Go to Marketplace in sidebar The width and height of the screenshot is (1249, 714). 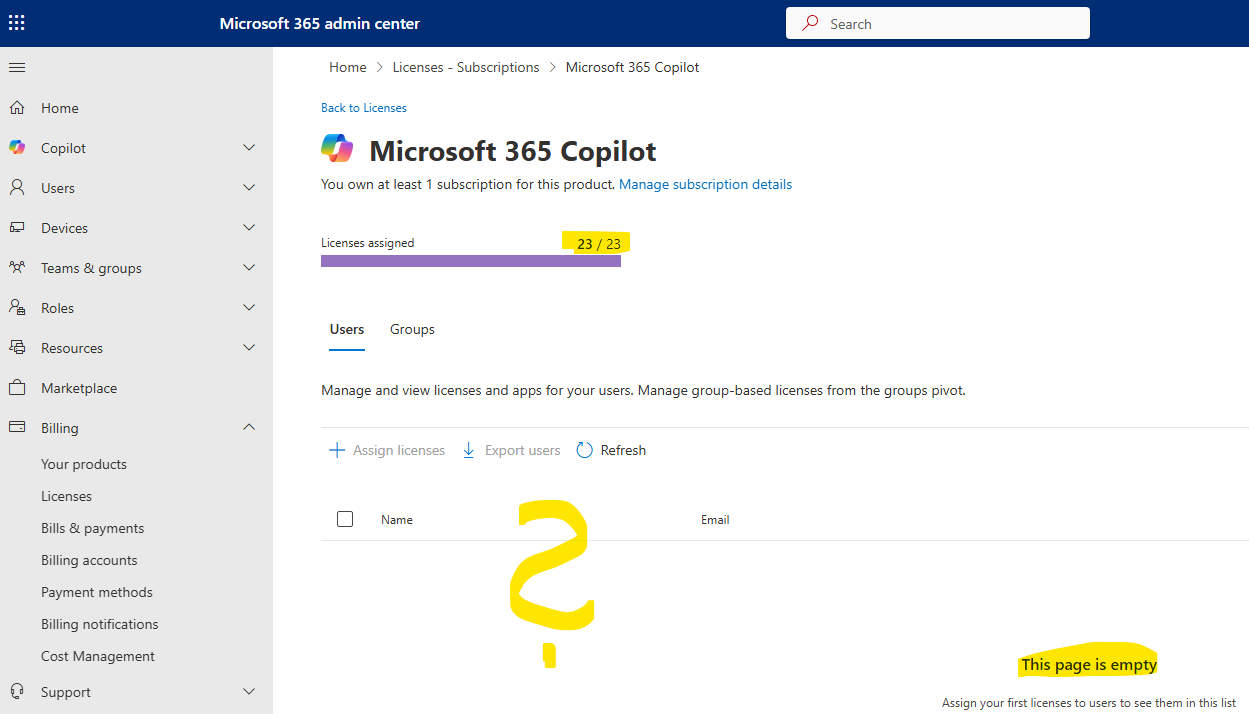point(79,388)
